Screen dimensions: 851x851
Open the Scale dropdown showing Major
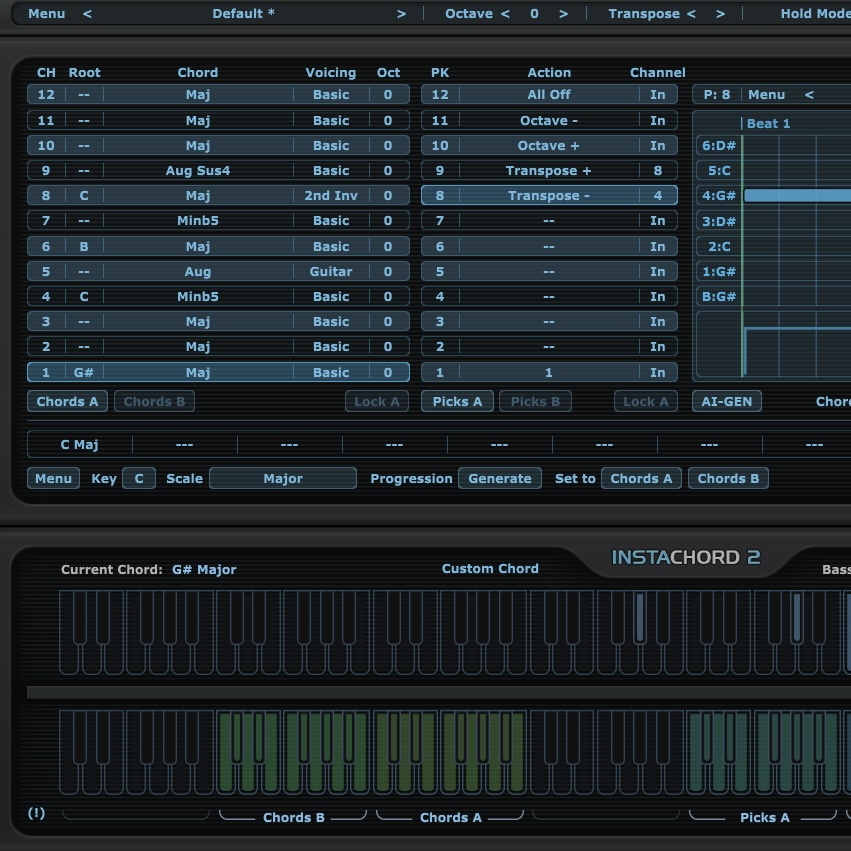283,478
